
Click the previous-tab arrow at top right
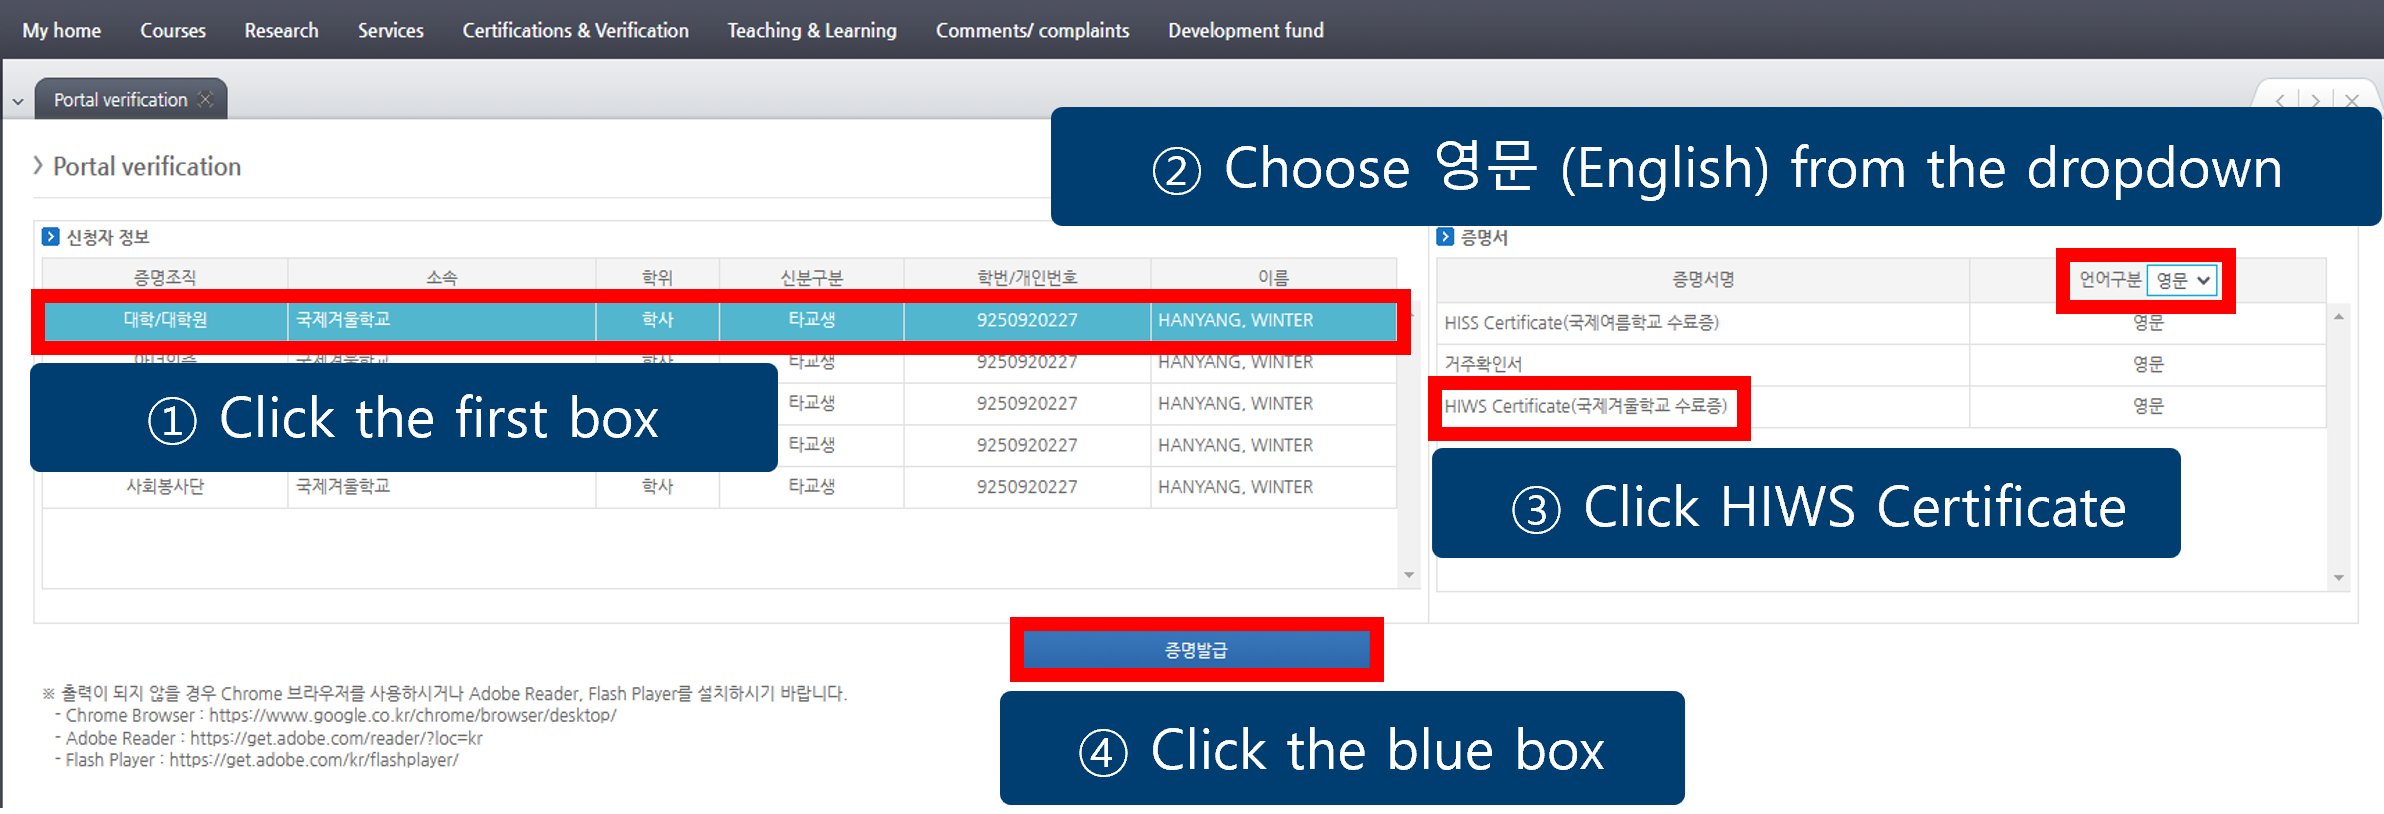click(x=2280, y=101)
